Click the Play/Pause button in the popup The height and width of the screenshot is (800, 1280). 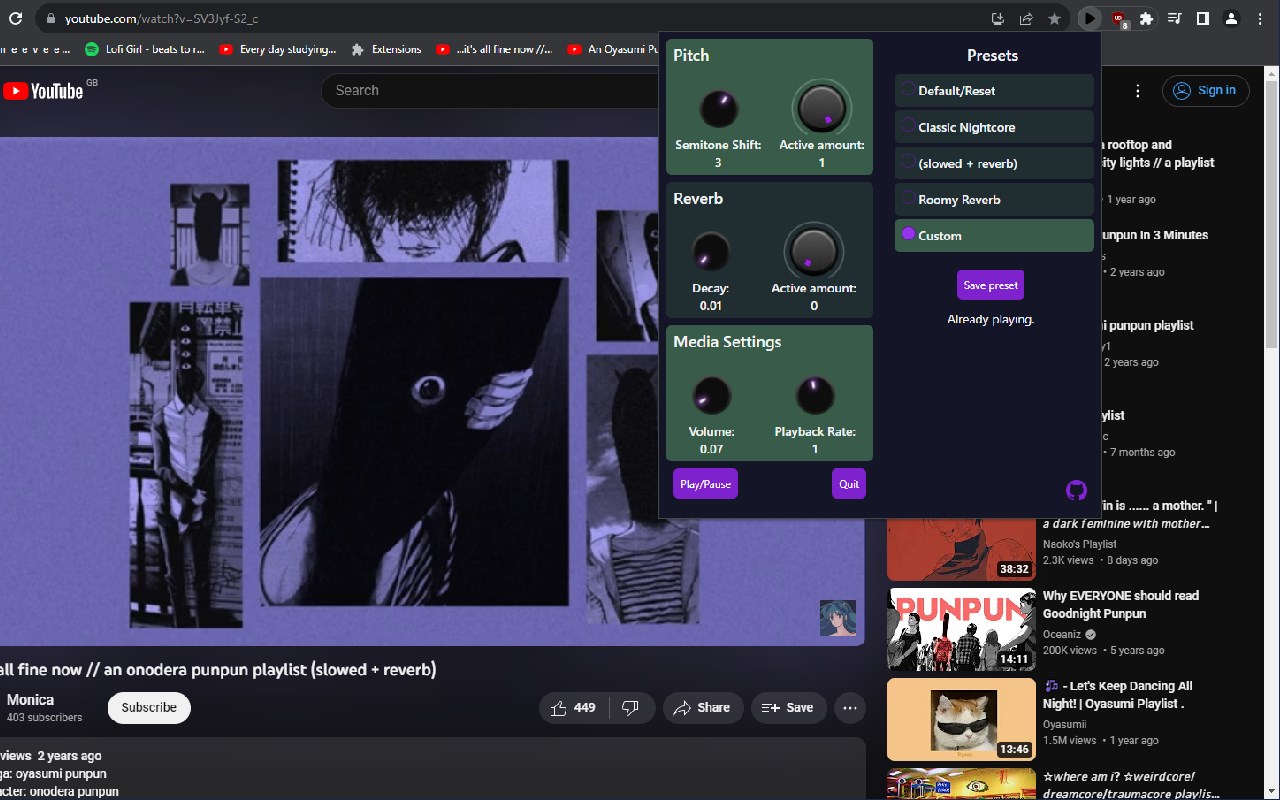point(705,484)
